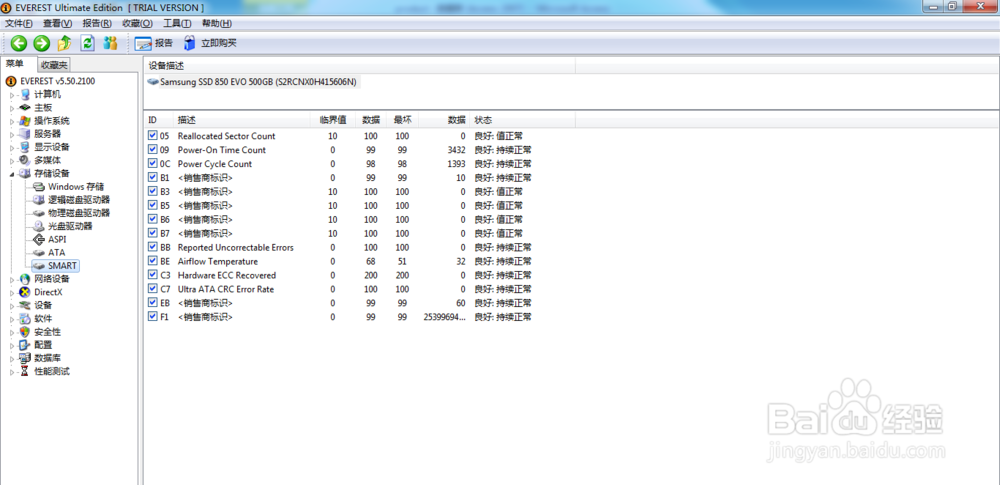Image resolution: width=1000 pixels, height=485 pixels.
Task: Toggle the B1 attribute checkbox
Action: point(152,177)
